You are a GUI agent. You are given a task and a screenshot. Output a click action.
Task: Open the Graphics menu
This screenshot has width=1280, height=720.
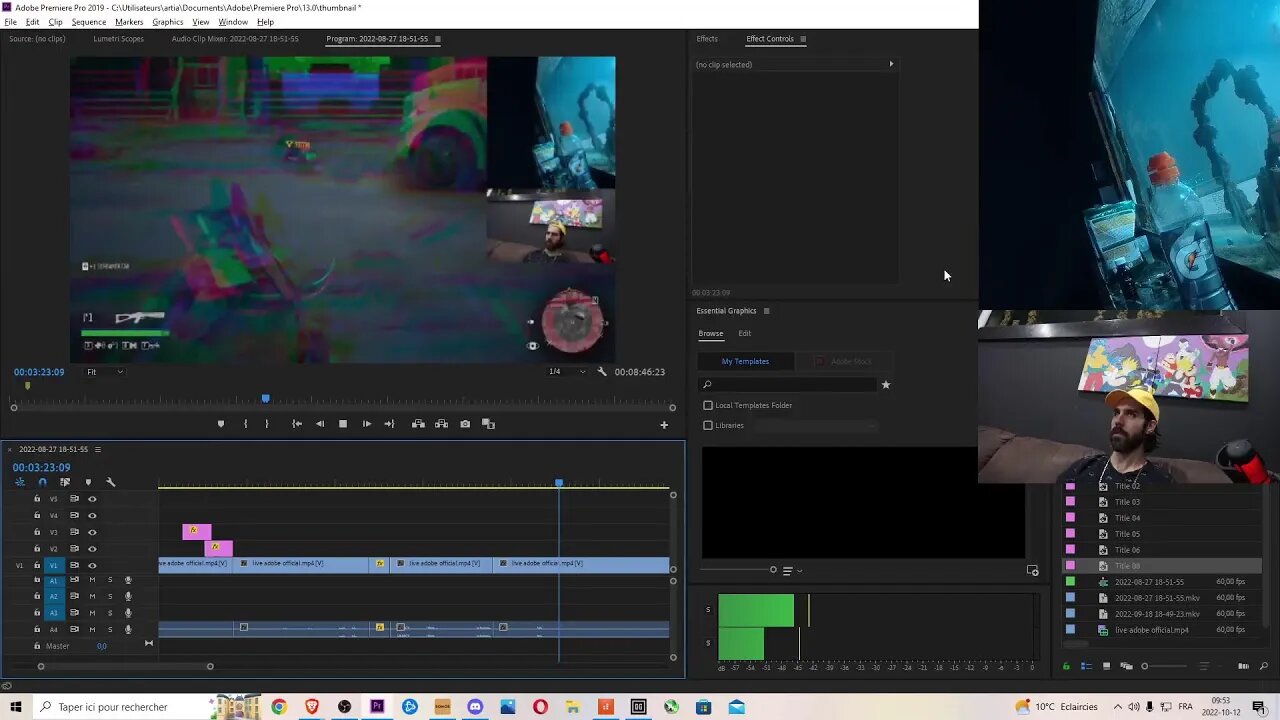click(168, 22)
